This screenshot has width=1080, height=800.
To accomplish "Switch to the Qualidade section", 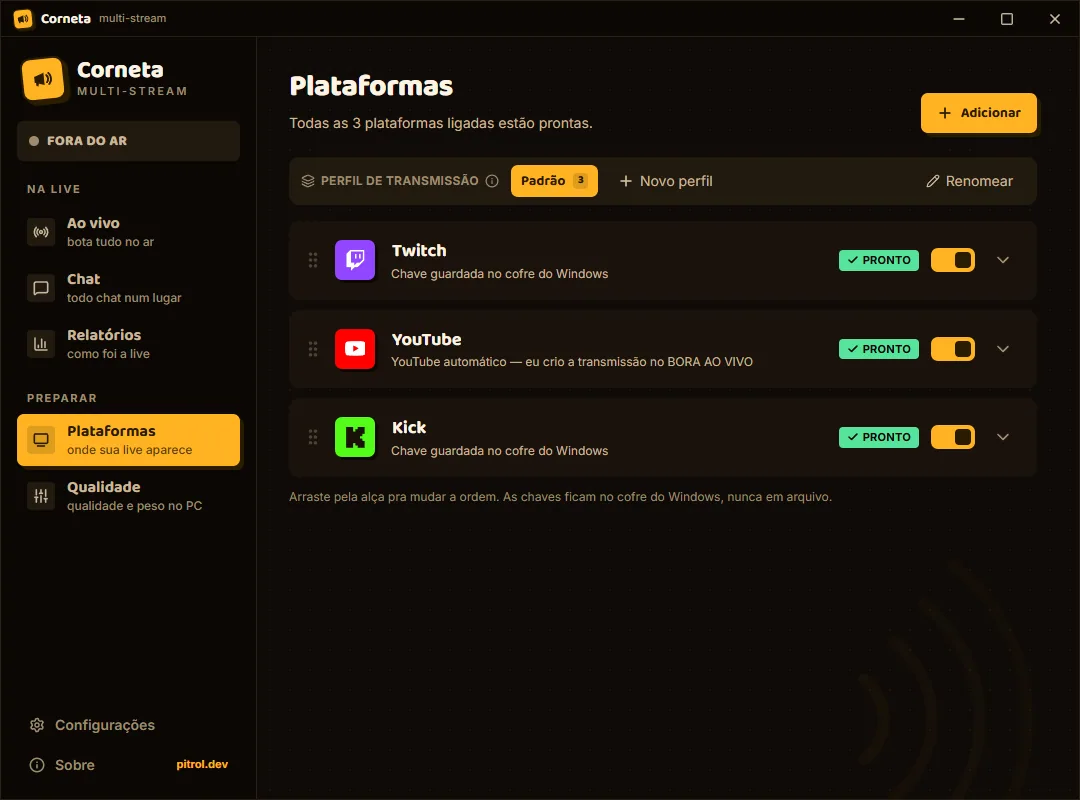I will [129, 495].
